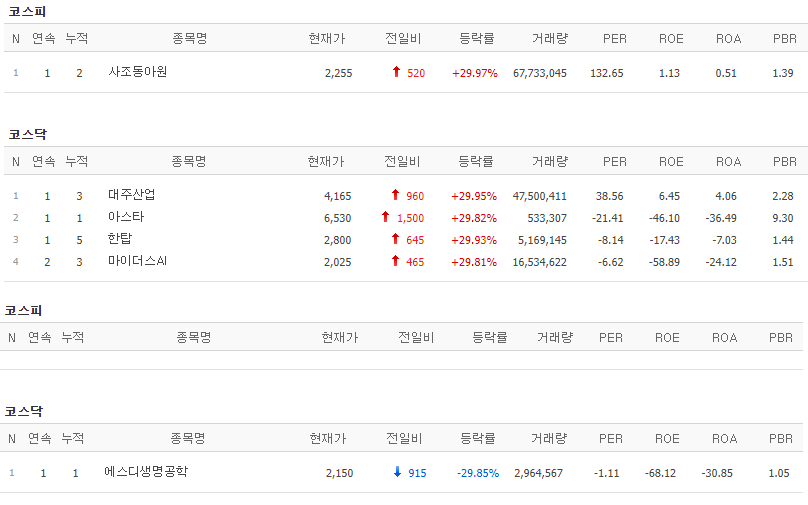Viewport: 808px width, 505px height.
Task: Click 종목명 header in top 코스피 table
Action: click(x=190, y=38)
